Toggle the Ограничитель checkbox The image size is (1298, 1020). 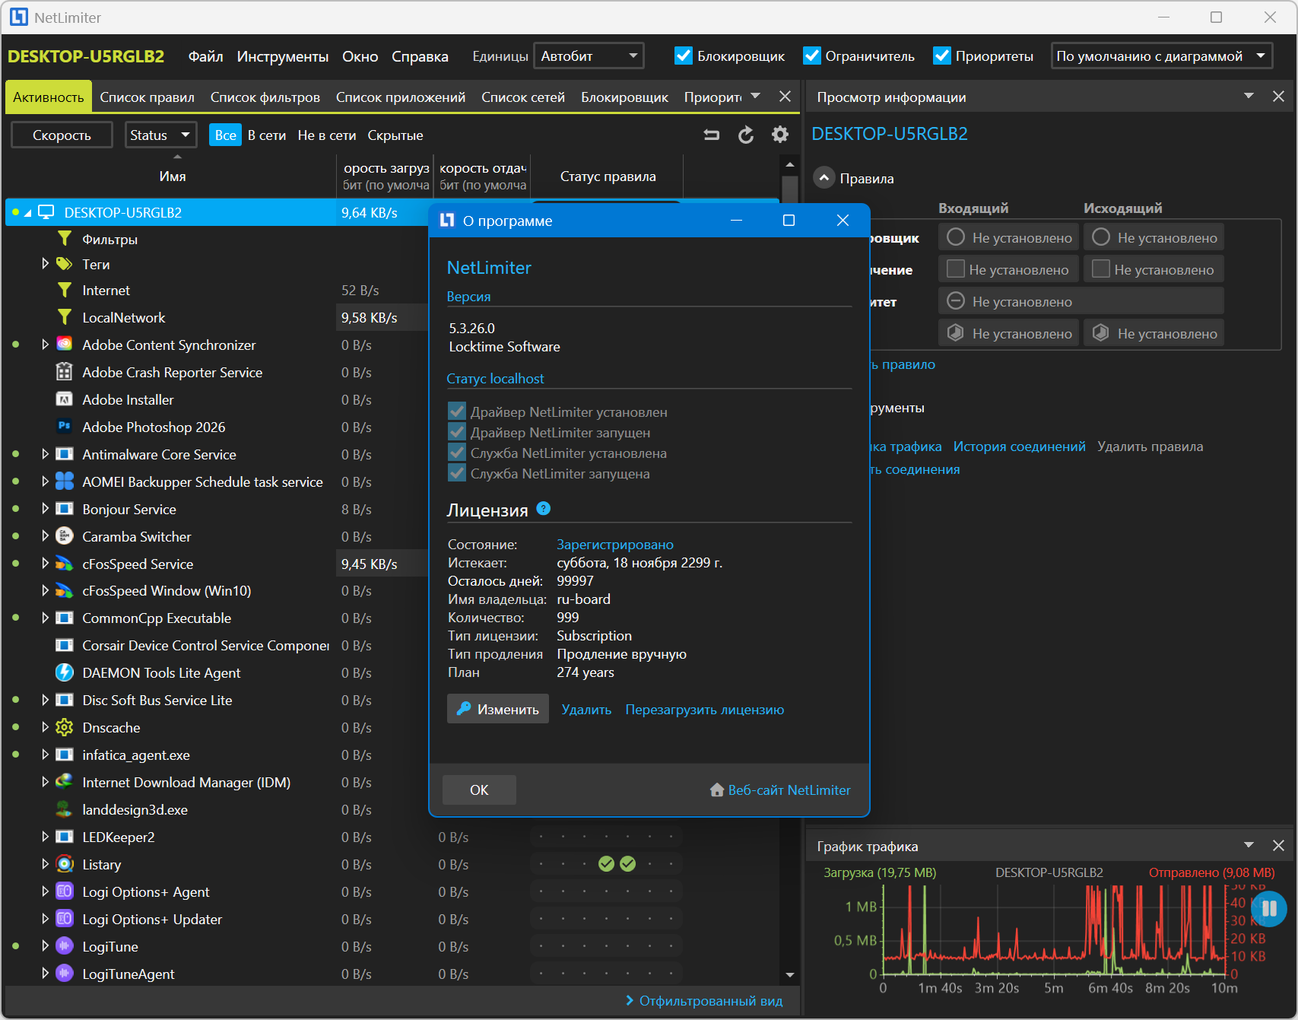[812, 56]
